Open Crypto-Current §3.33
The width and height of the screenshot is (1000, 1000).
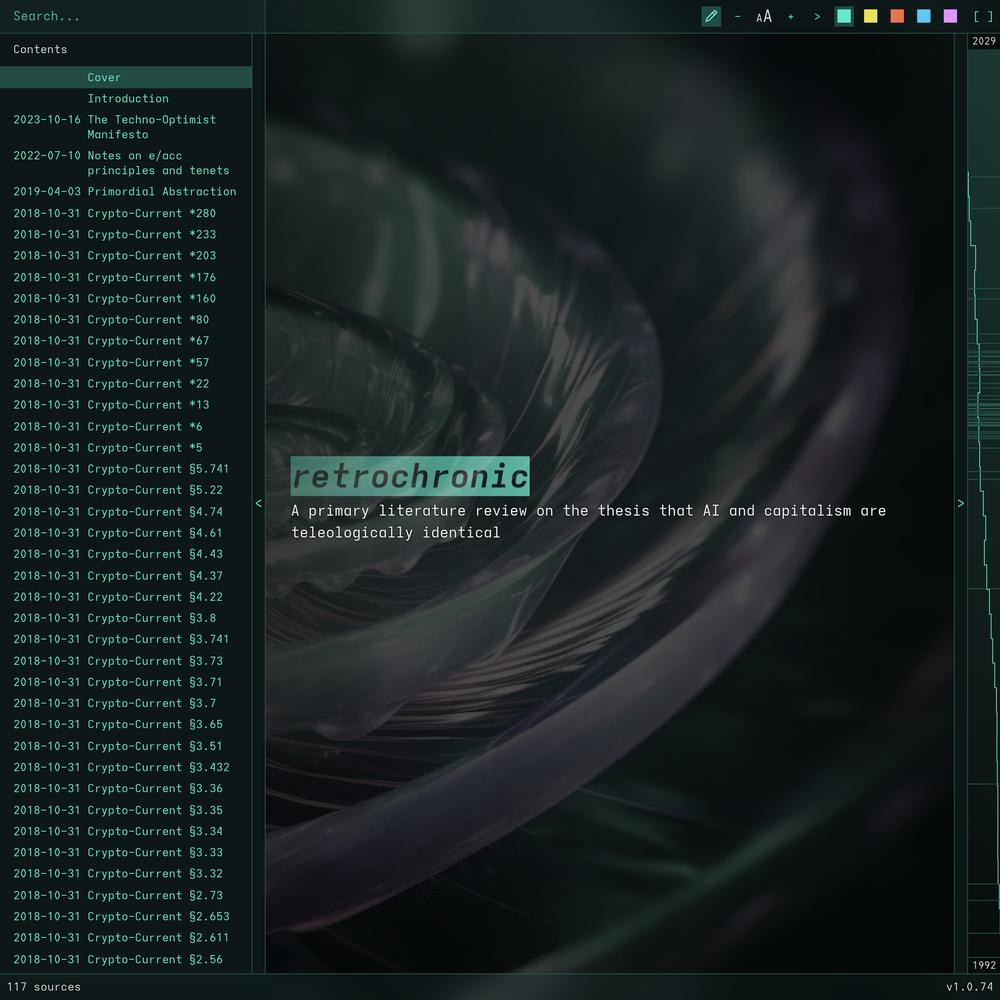(126, 853)
